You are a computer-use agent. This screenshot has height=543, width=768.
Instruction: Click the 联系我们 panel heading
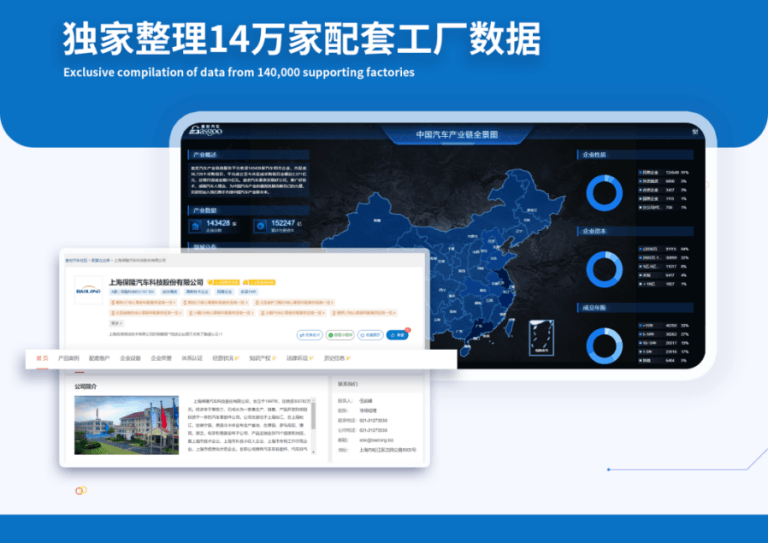click(348, 384)
